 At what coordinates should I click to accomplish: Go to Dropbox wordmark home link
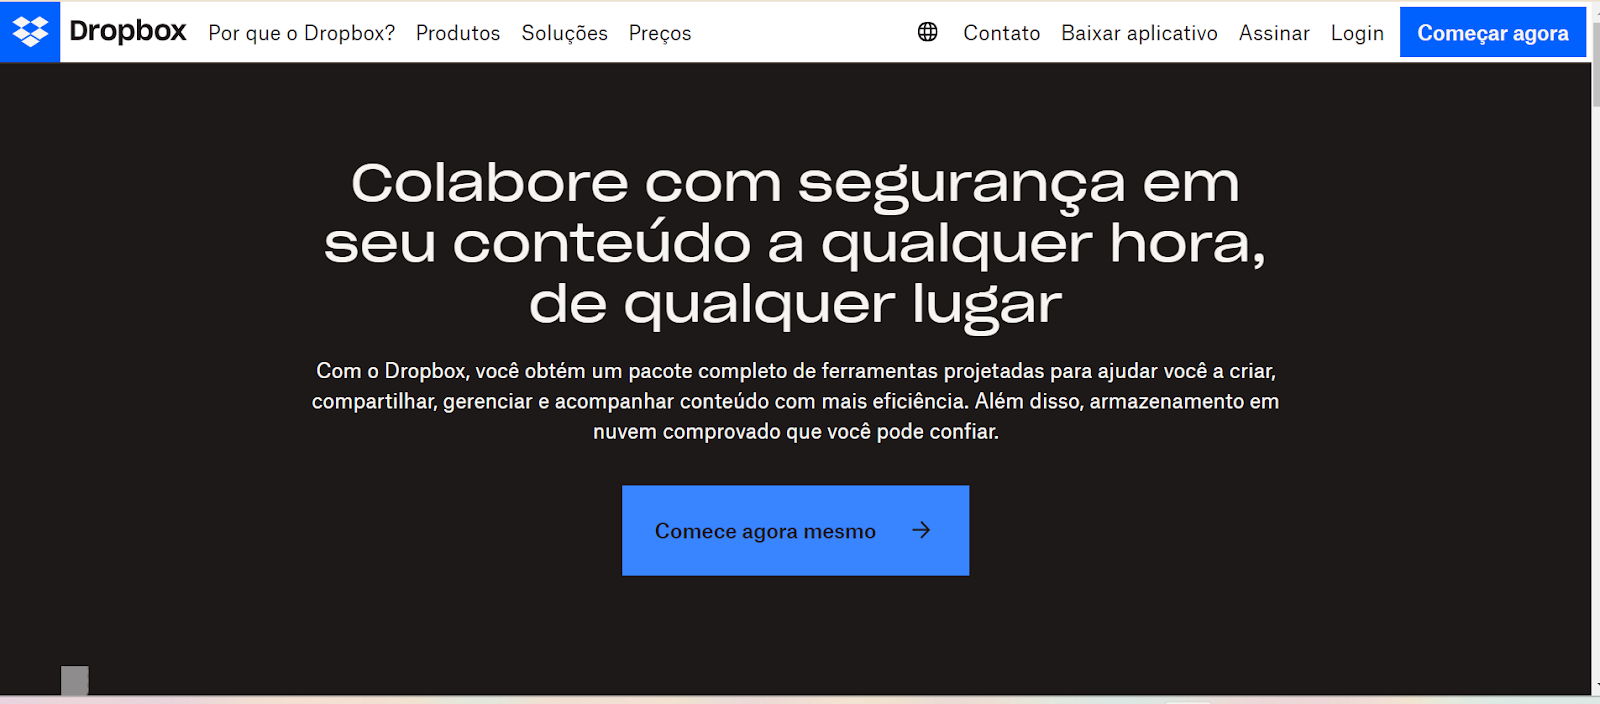(128, 31)
